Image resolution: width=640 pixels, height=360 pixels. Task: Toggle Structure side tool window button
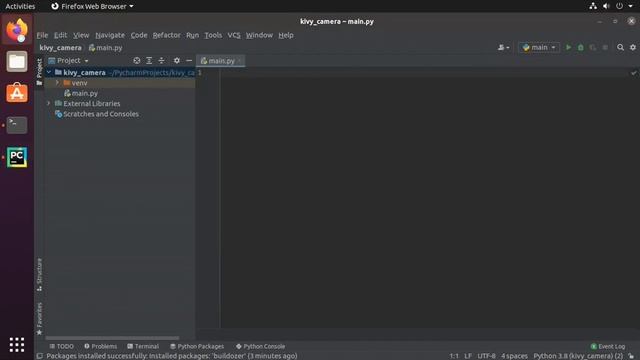pos(39,274)
